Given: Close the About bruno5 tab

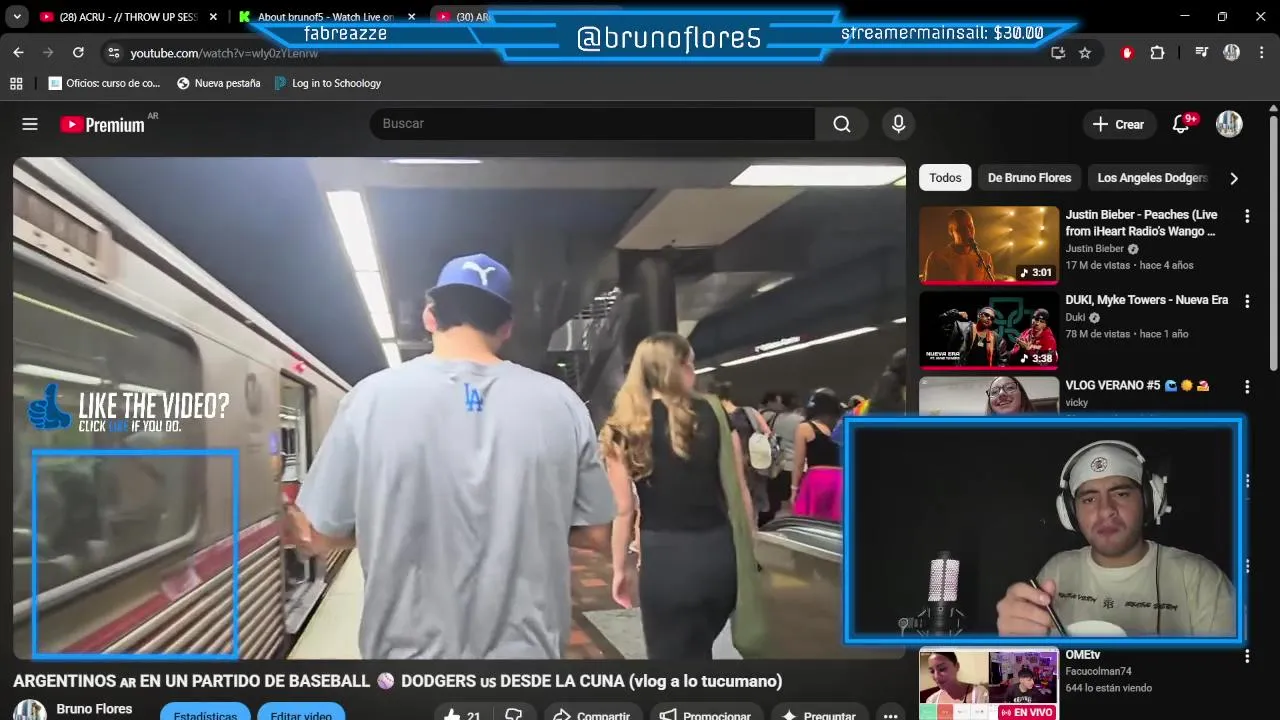Looking at the screenshot, I should [411, 17].
